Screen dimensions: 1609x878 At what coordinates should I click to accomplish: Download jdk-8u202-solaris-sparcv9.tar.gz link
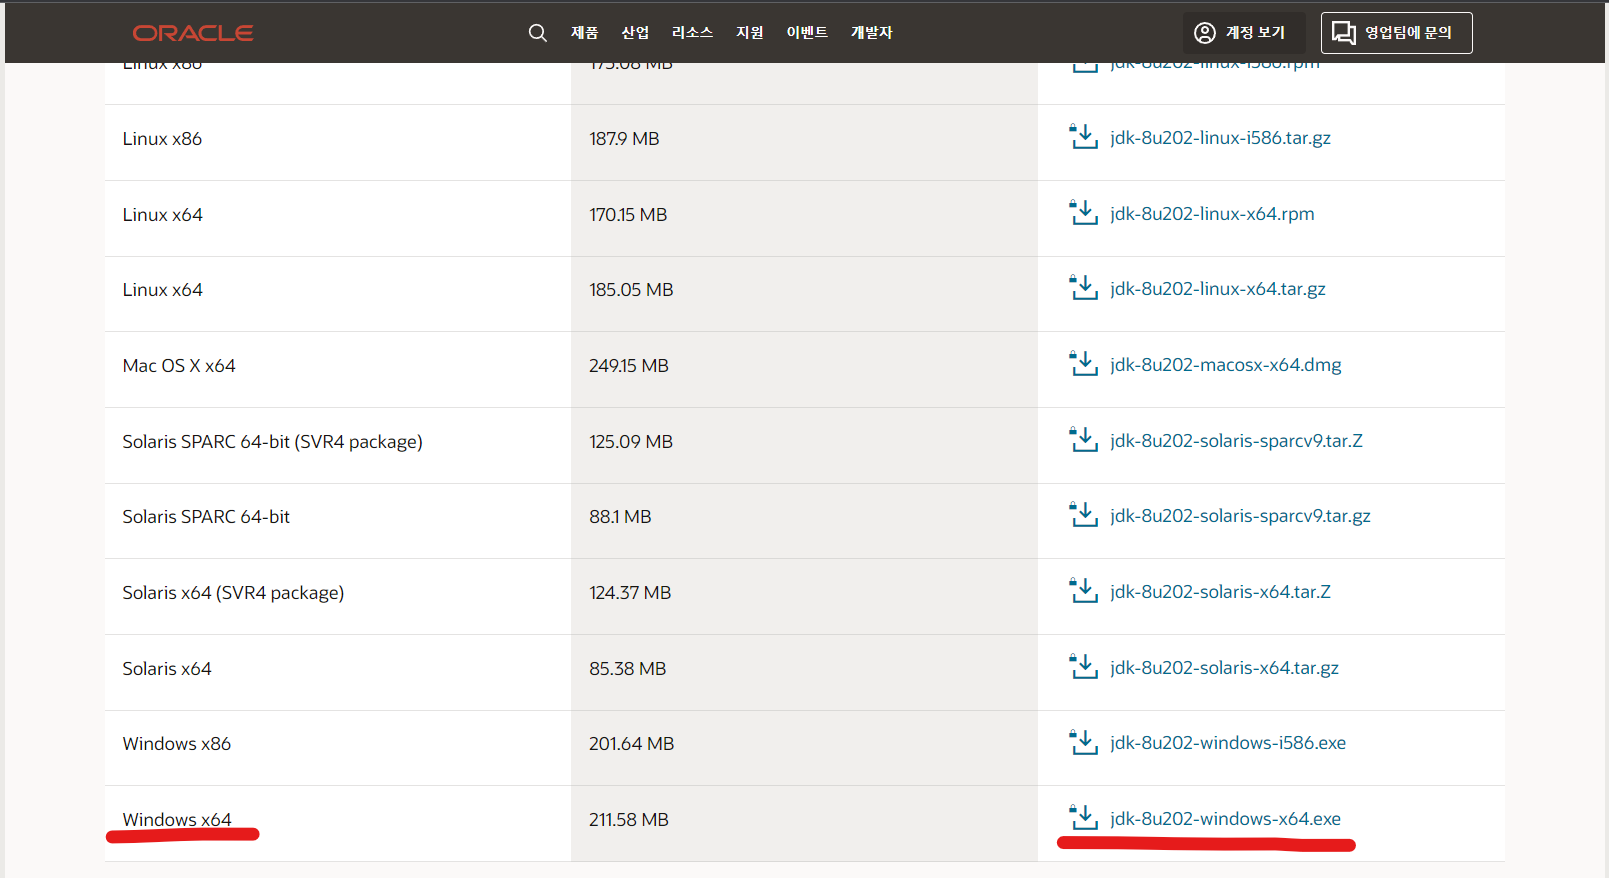pyautogui.click(x=1240, y=516)
